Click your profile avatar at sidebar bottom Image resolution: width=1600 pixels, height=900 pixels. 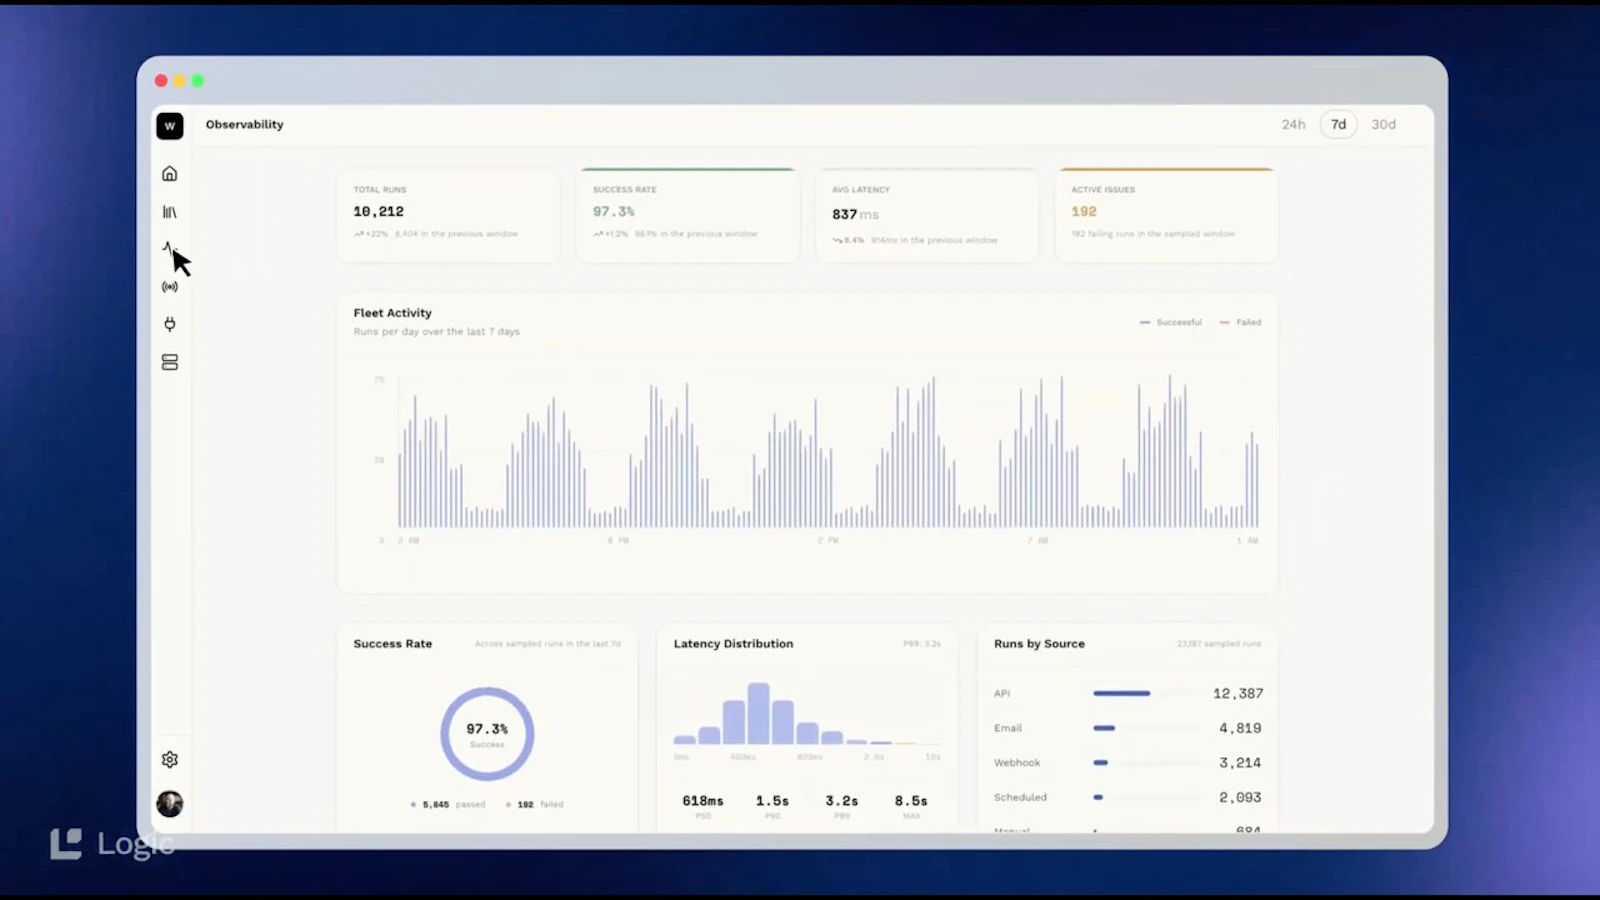(170, 804)
